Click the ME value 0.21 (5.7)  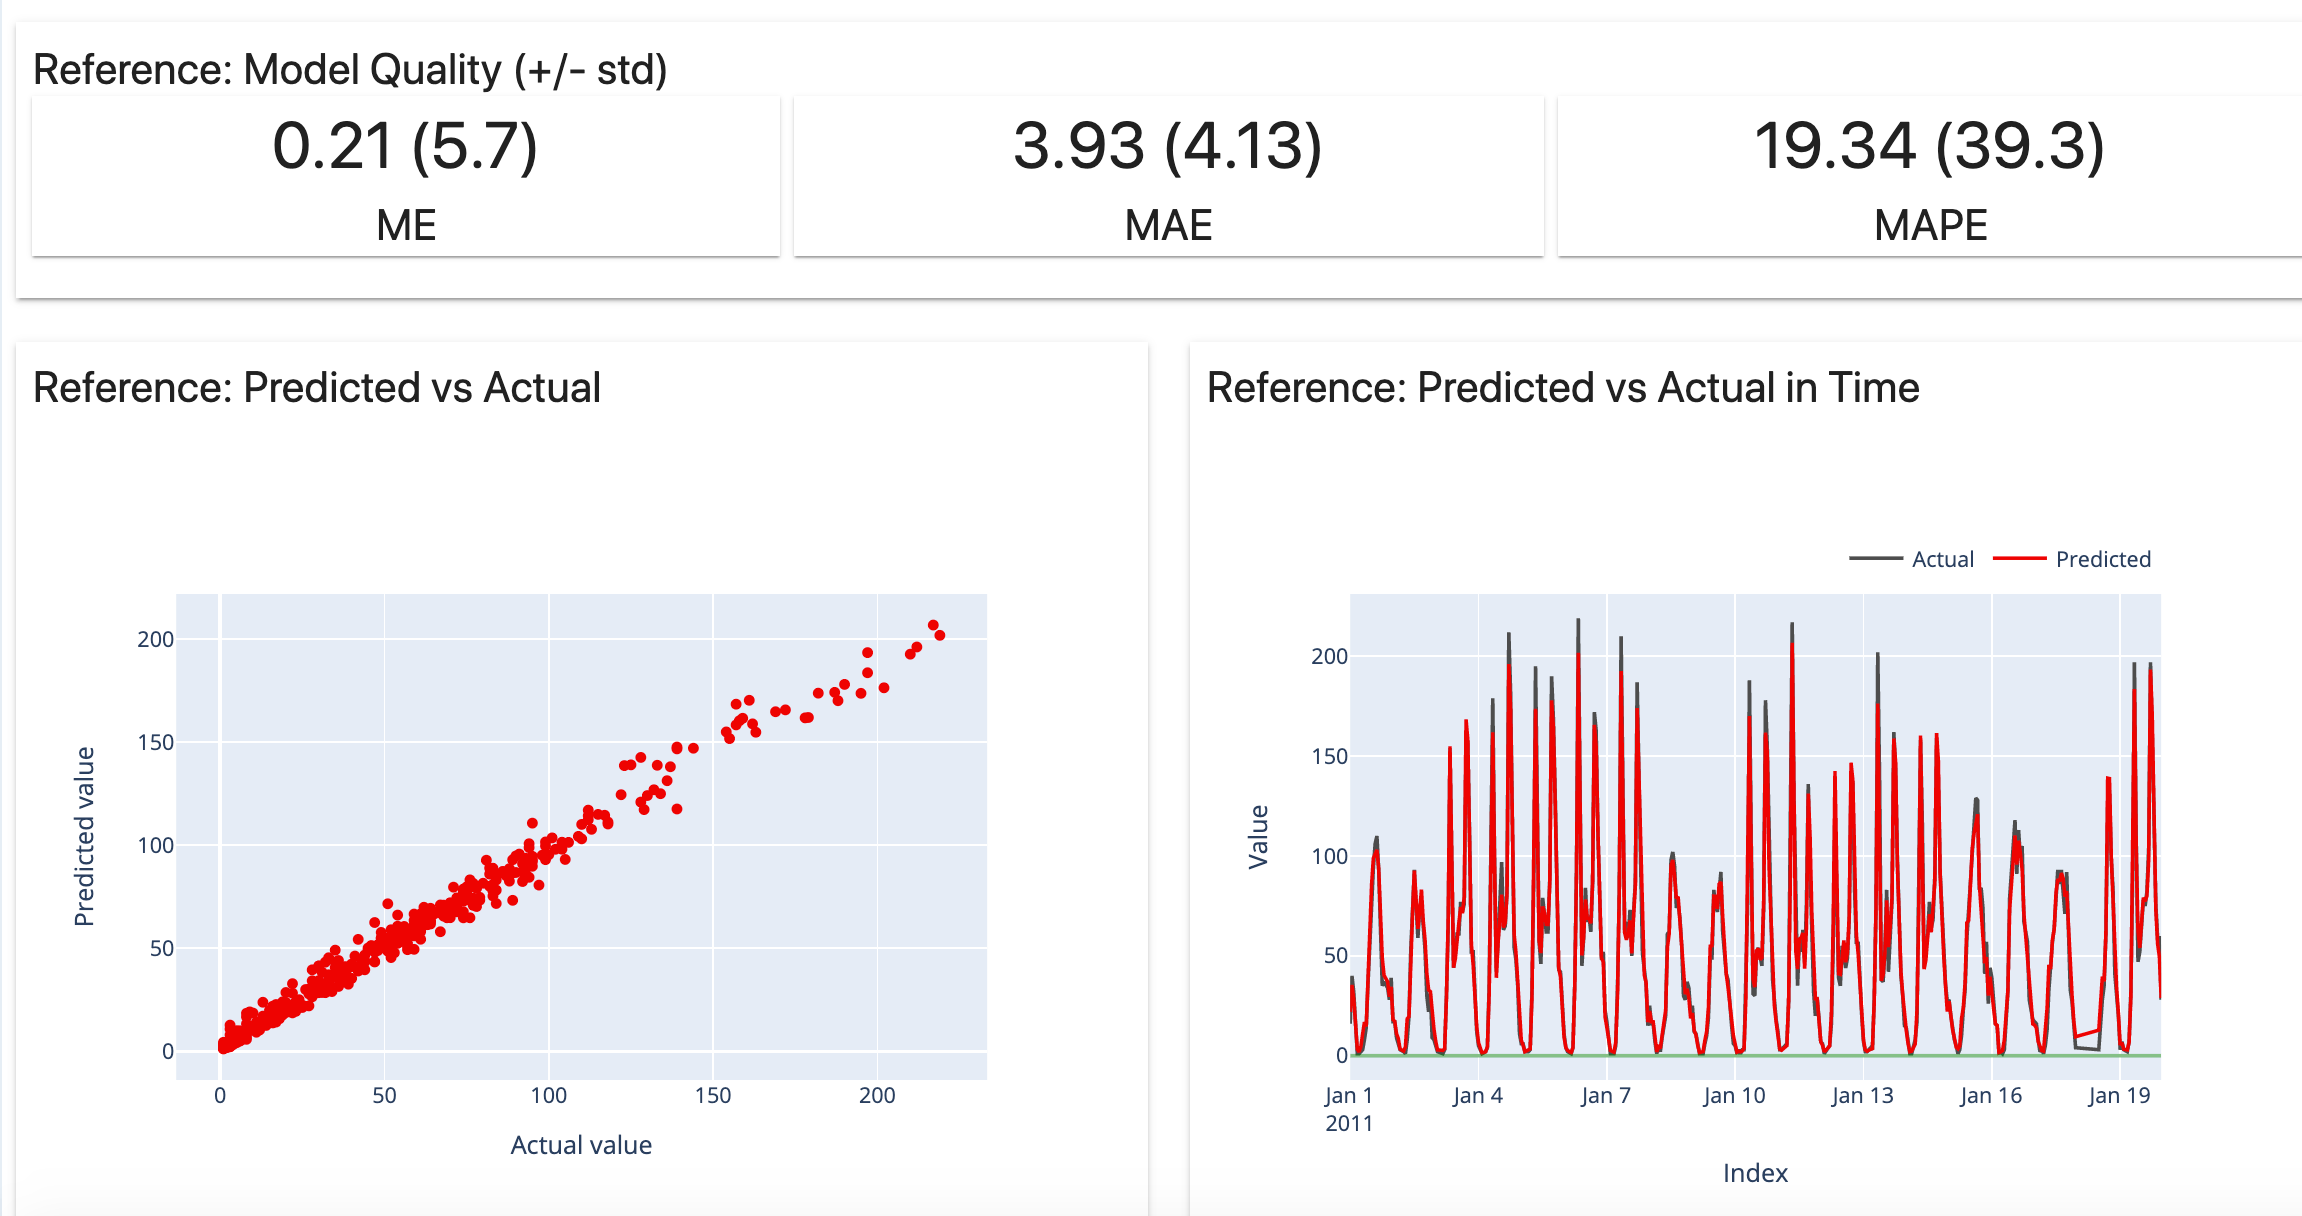point(405,146)
